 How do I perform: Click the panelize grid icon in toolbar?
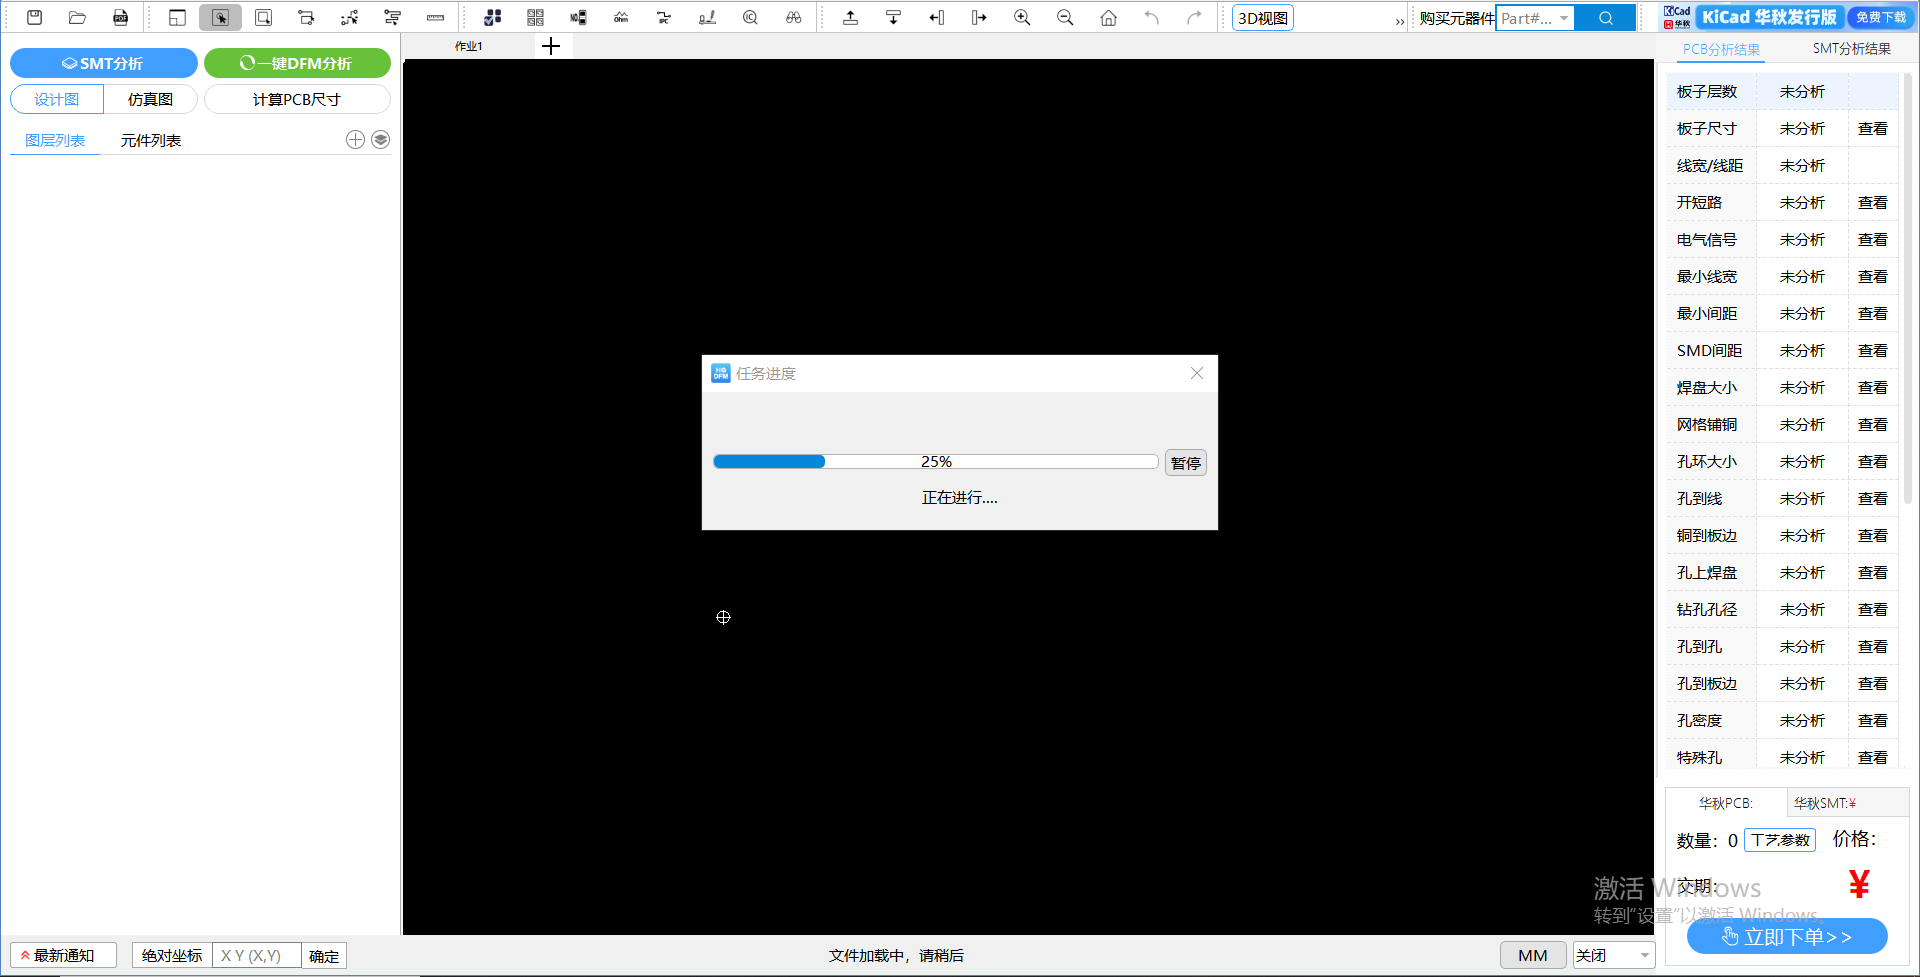(535, 17)
